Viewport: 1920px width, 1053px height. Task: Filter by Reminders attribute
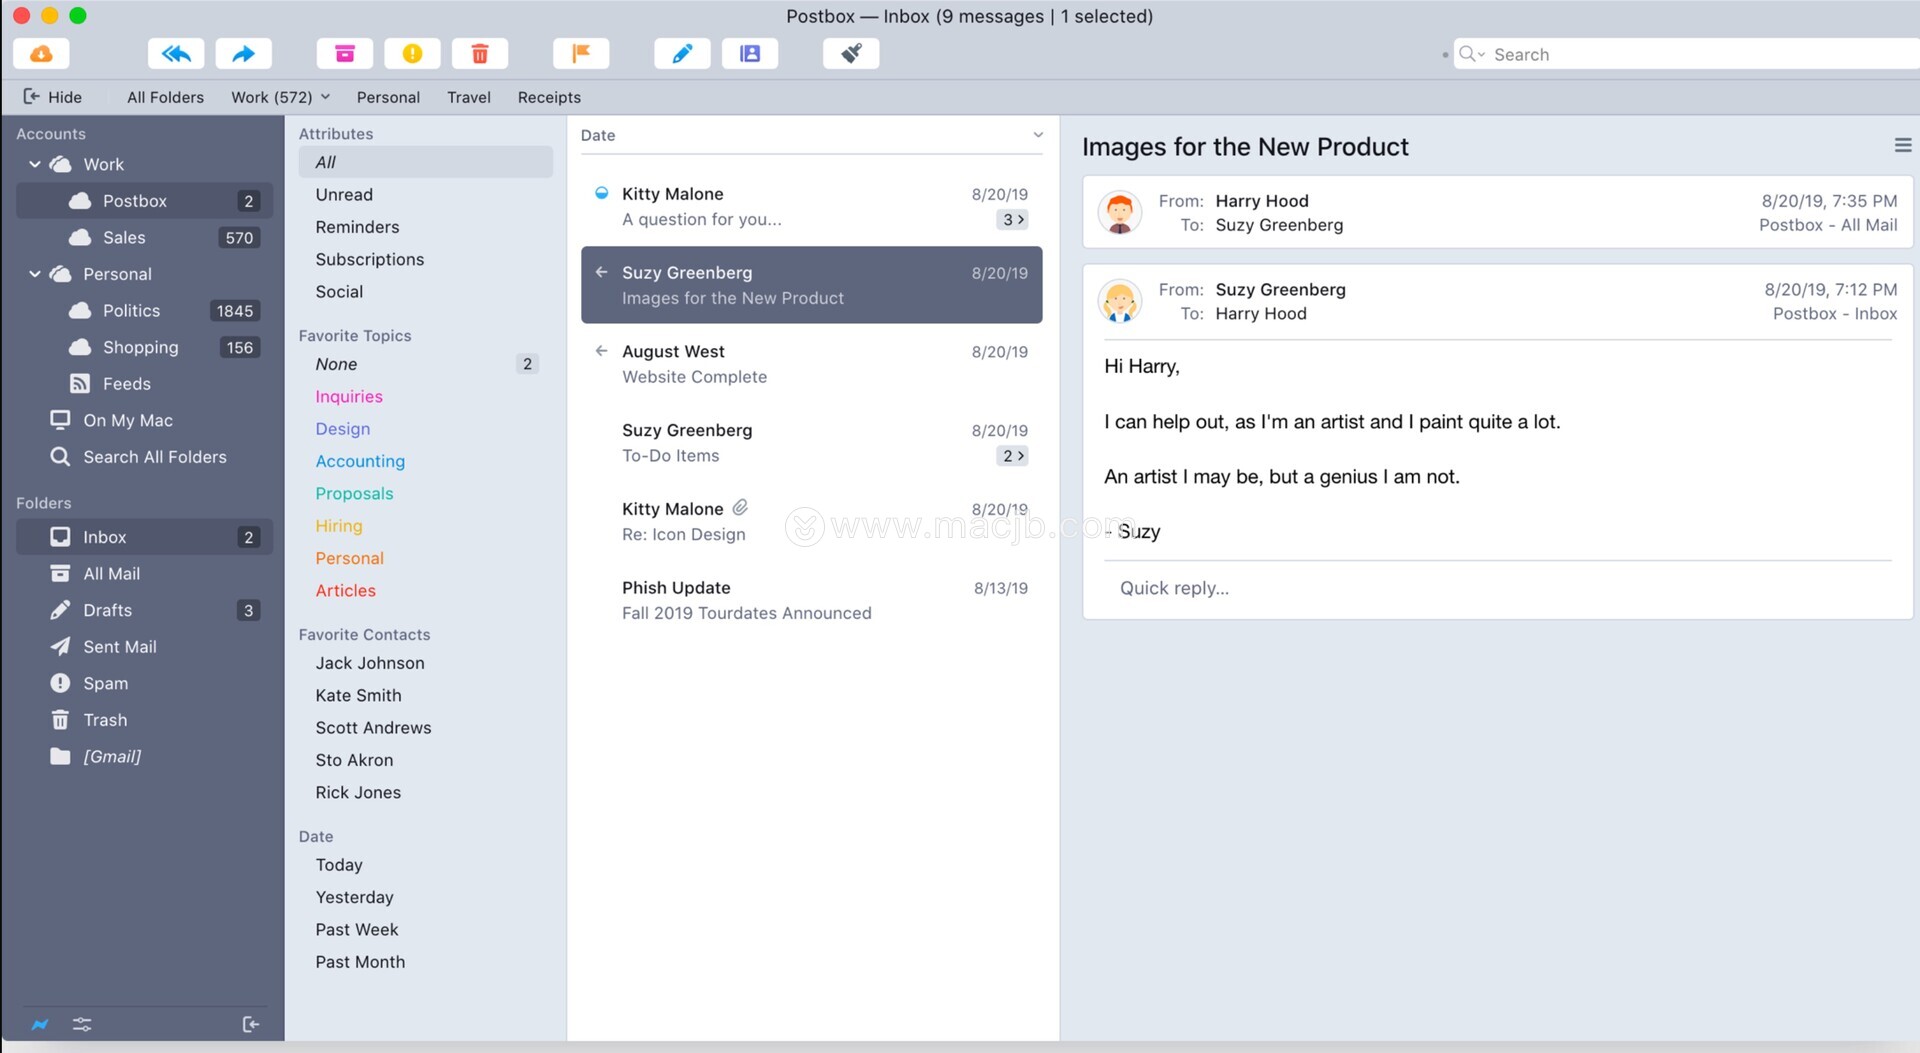pyautogui.click(x=357, y=227)
